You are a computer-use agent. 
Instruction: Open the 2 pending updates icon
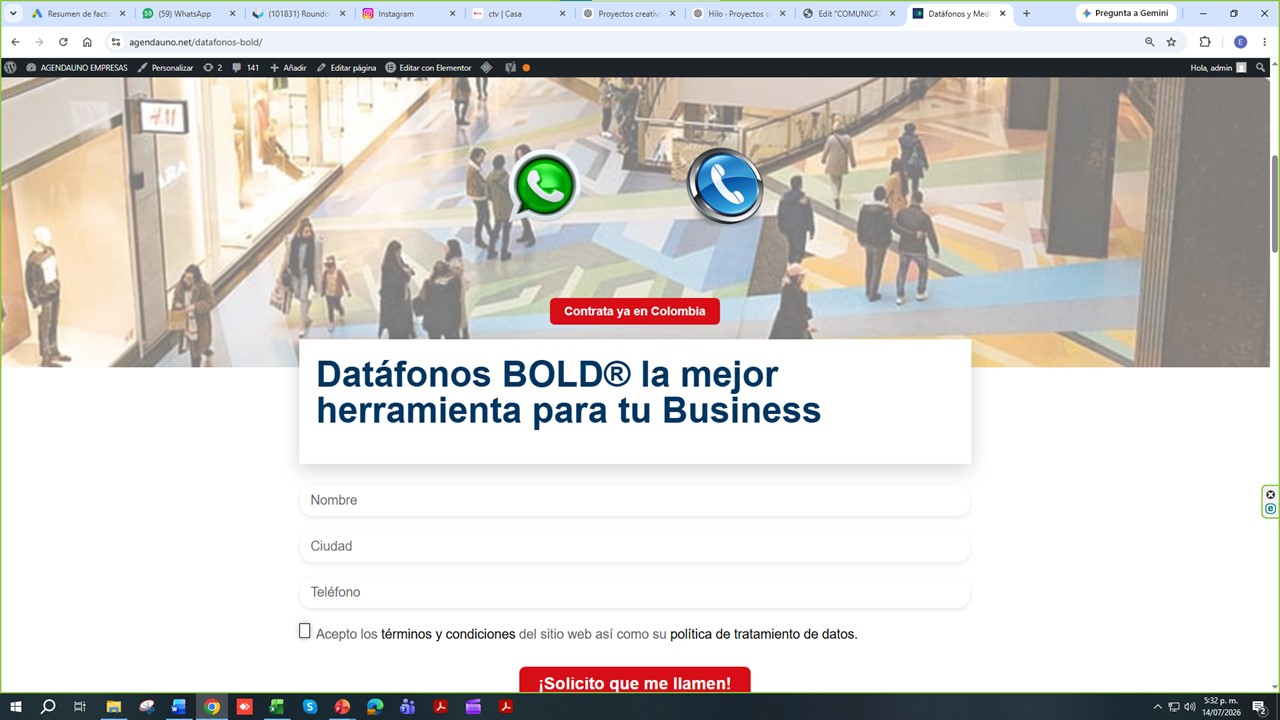[x=212, y=68]
